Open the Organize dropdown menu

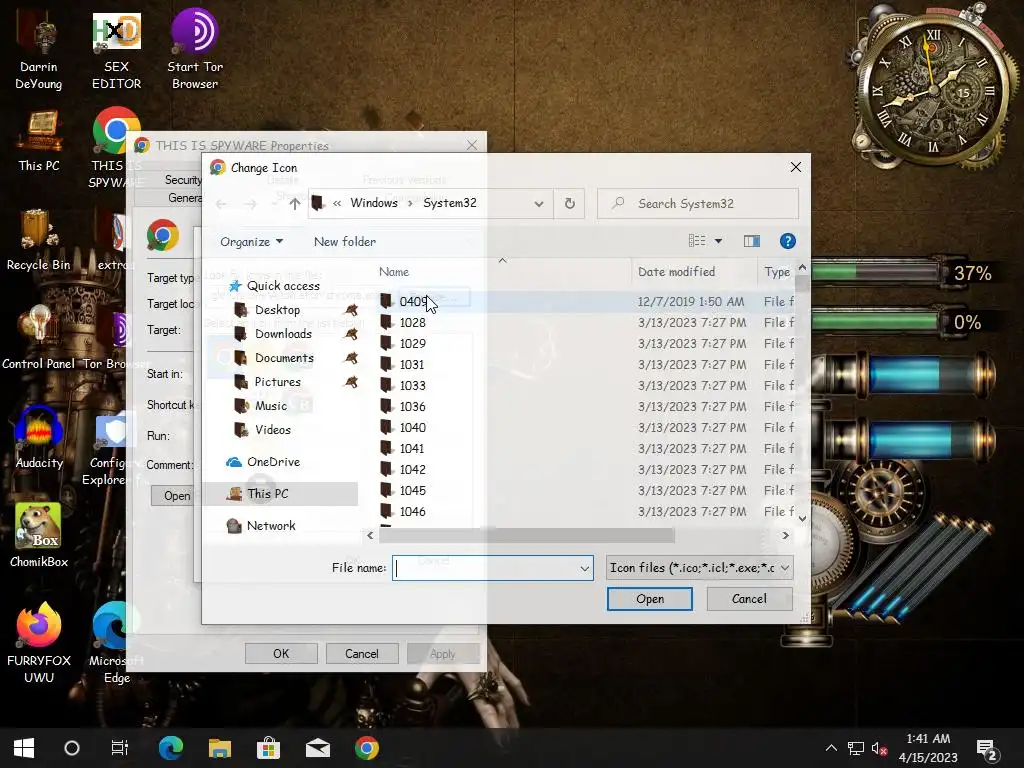(251, 242)
